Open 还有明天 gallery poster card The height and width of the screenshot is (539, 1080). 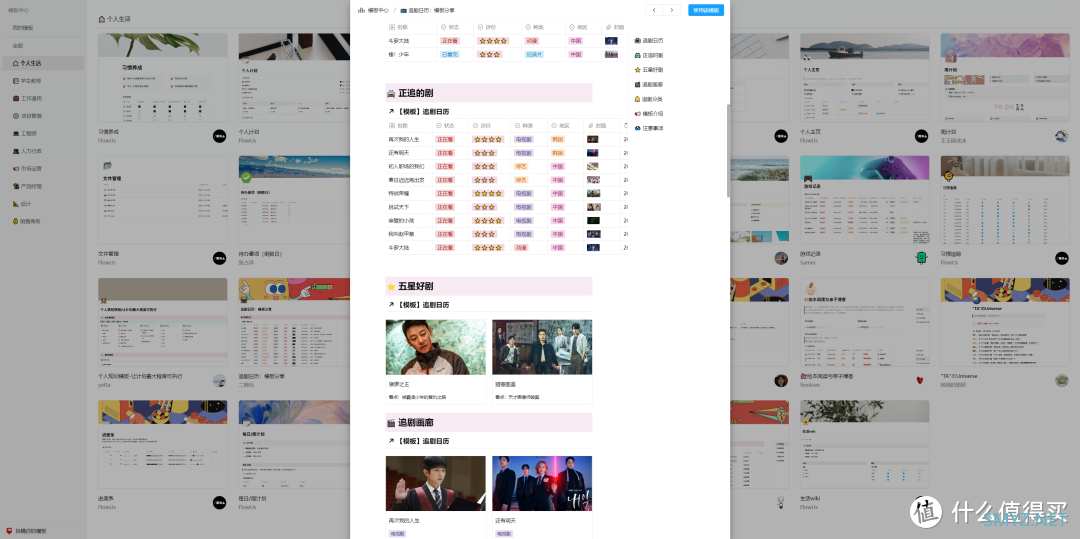(x=542, y=483)
